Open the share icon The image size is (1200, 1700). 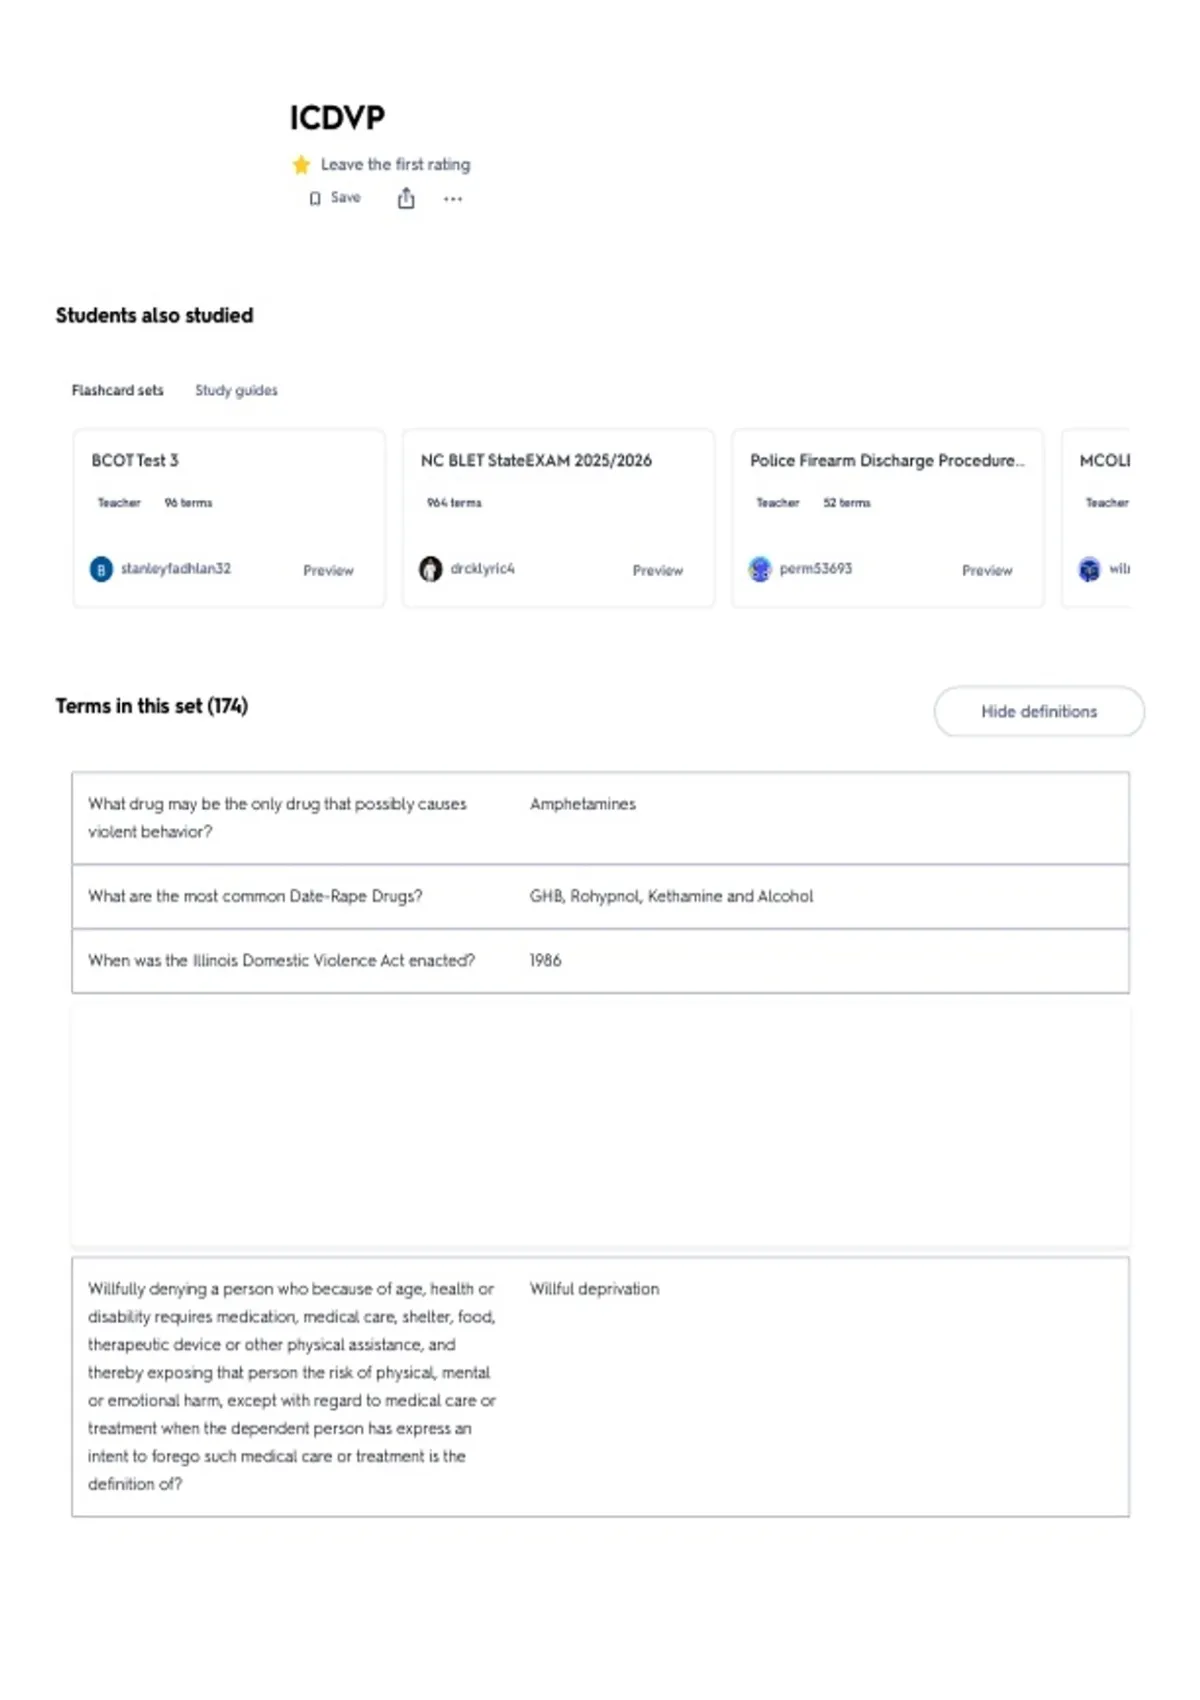(x=406, y=198)
